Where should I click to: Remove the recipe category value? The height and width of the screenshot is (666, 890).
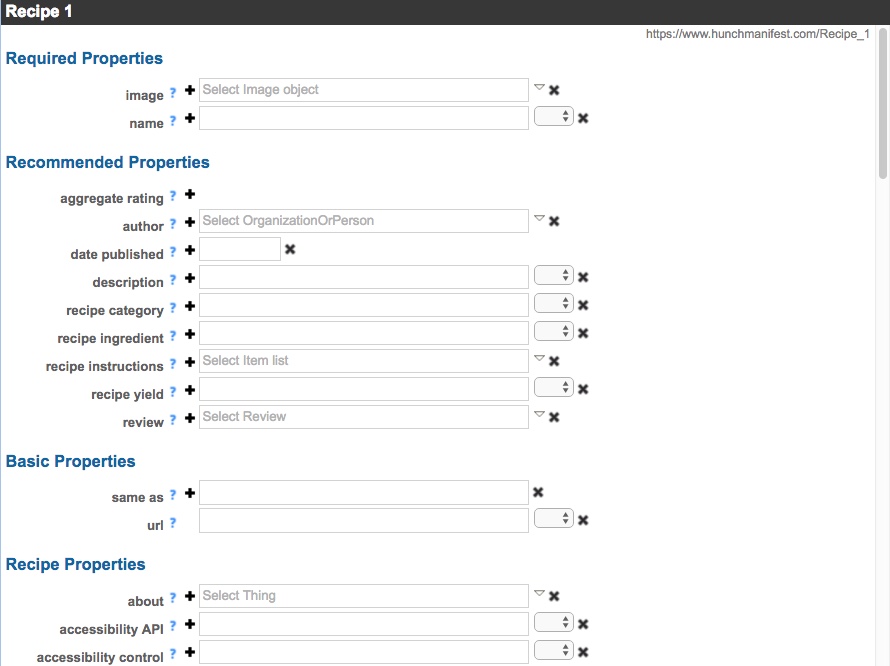click(583, 305)
